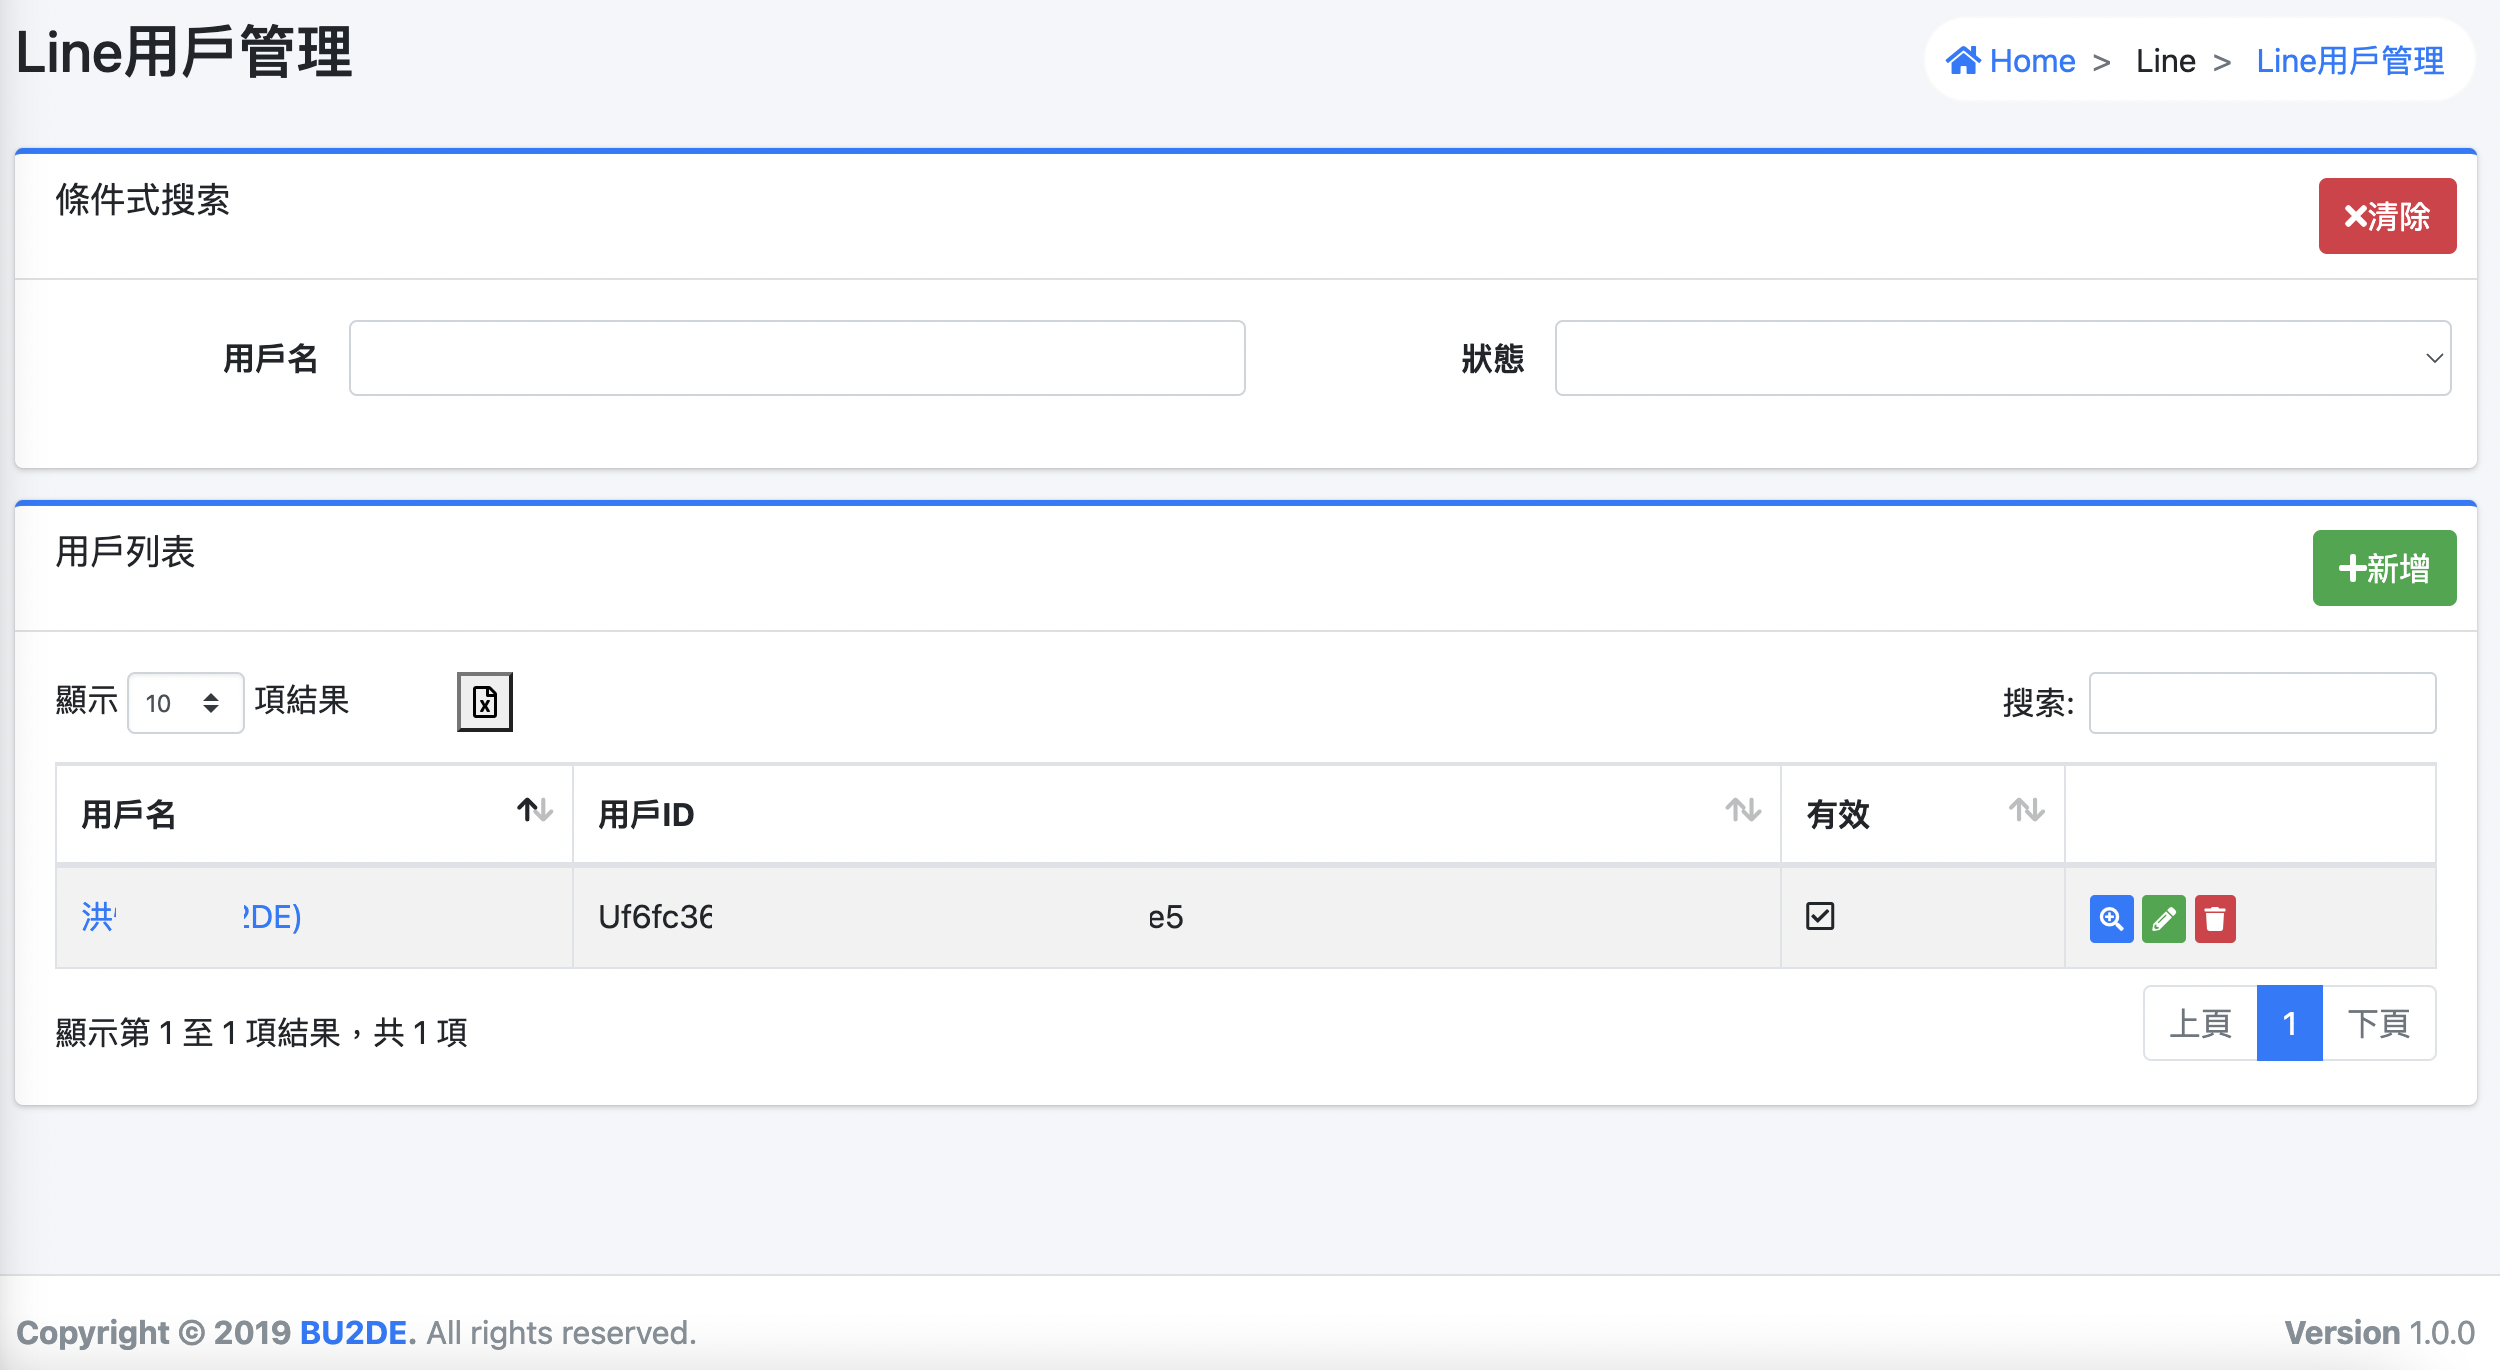Go to Line用戶管理 breadcrumb link

2350,61
